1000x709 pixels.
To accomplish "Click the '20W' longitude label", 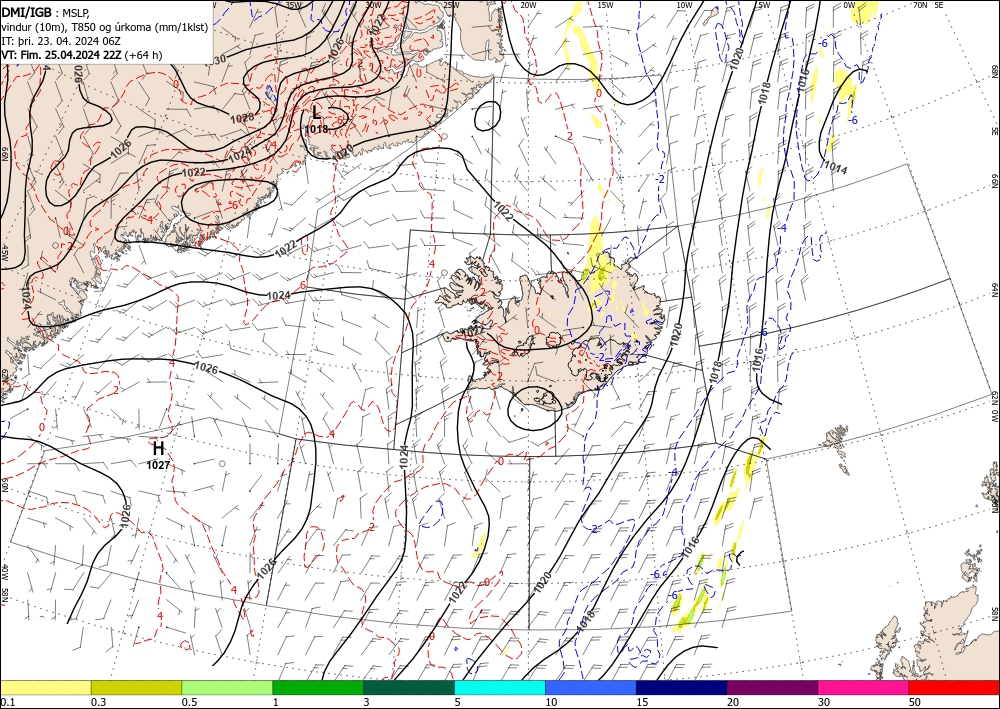I will pyautogui.click(x=527, y=5).
